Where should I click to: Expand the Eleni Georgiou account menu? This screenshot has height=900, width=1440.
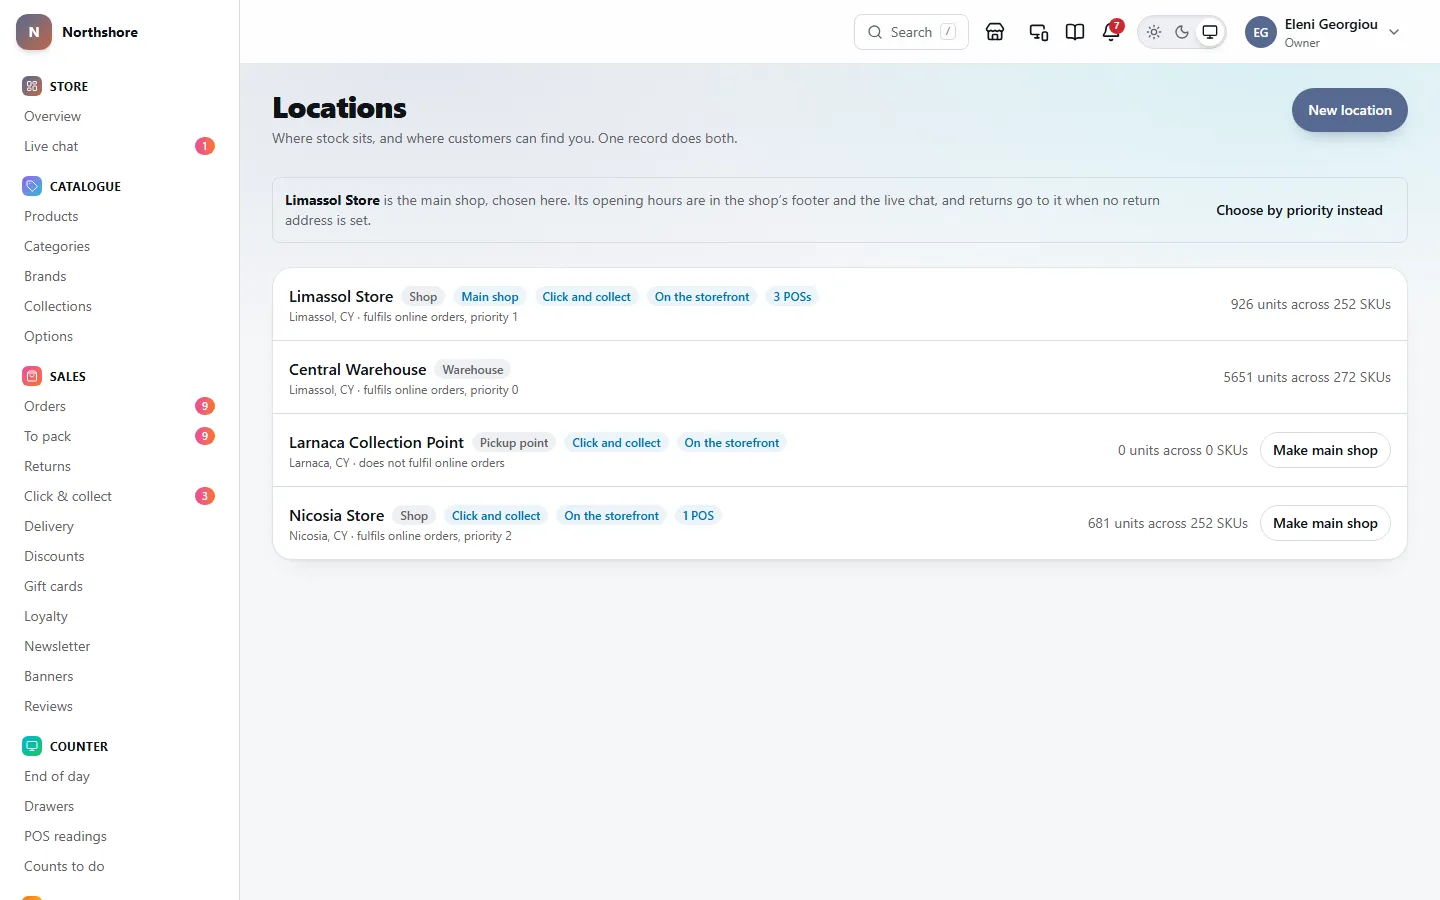click(x=1324, y=32)
